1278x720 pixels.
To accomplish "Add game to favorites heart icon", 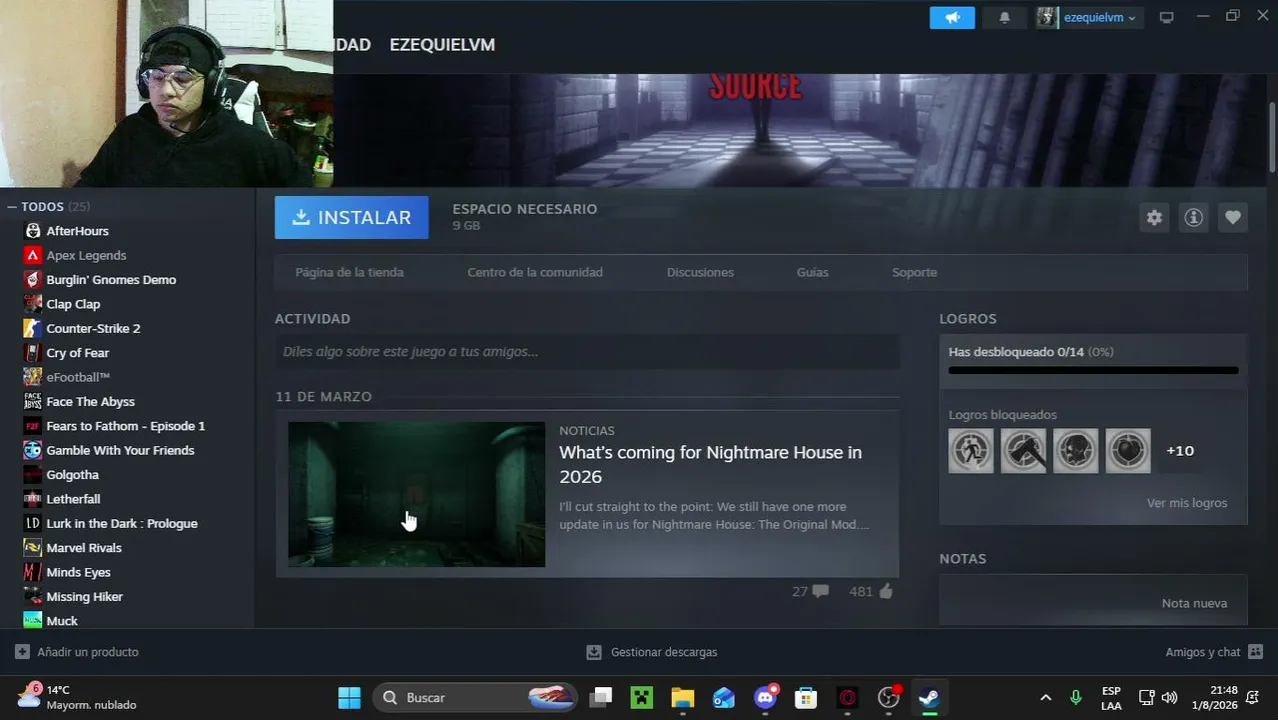I will (1232, 217).
